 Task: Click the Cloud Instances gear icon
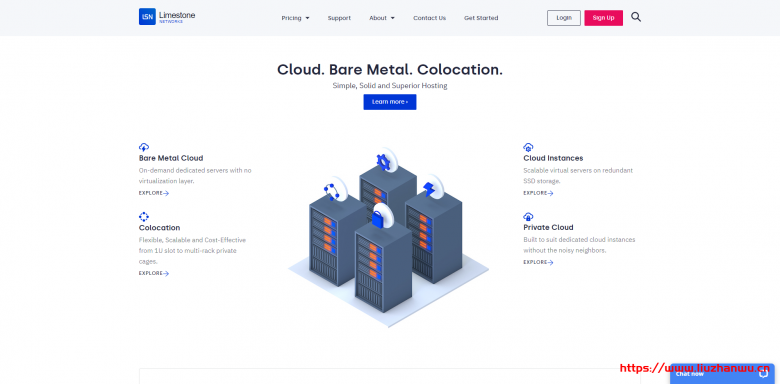tap(528, 147)
